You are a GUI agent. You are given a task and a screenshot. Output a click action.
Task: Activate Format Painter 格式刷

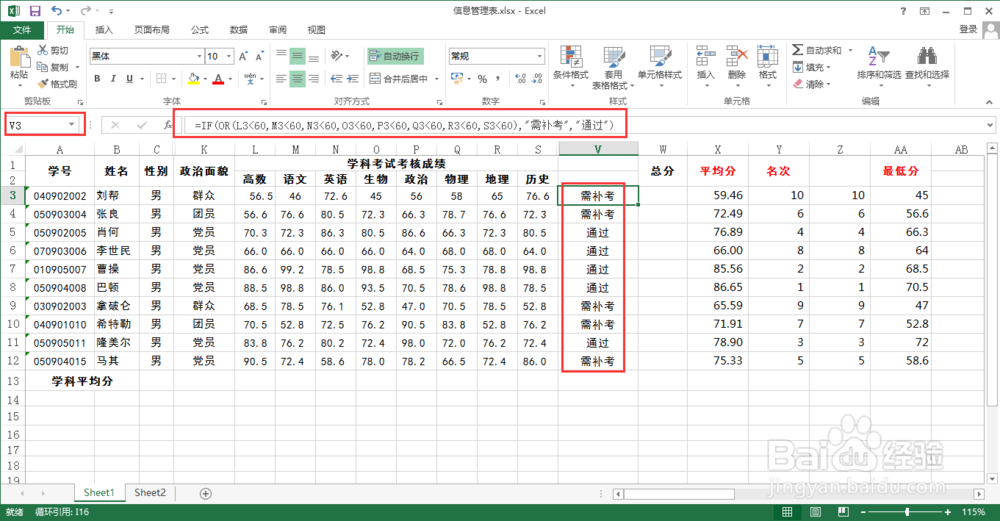[x=57, y=84]
